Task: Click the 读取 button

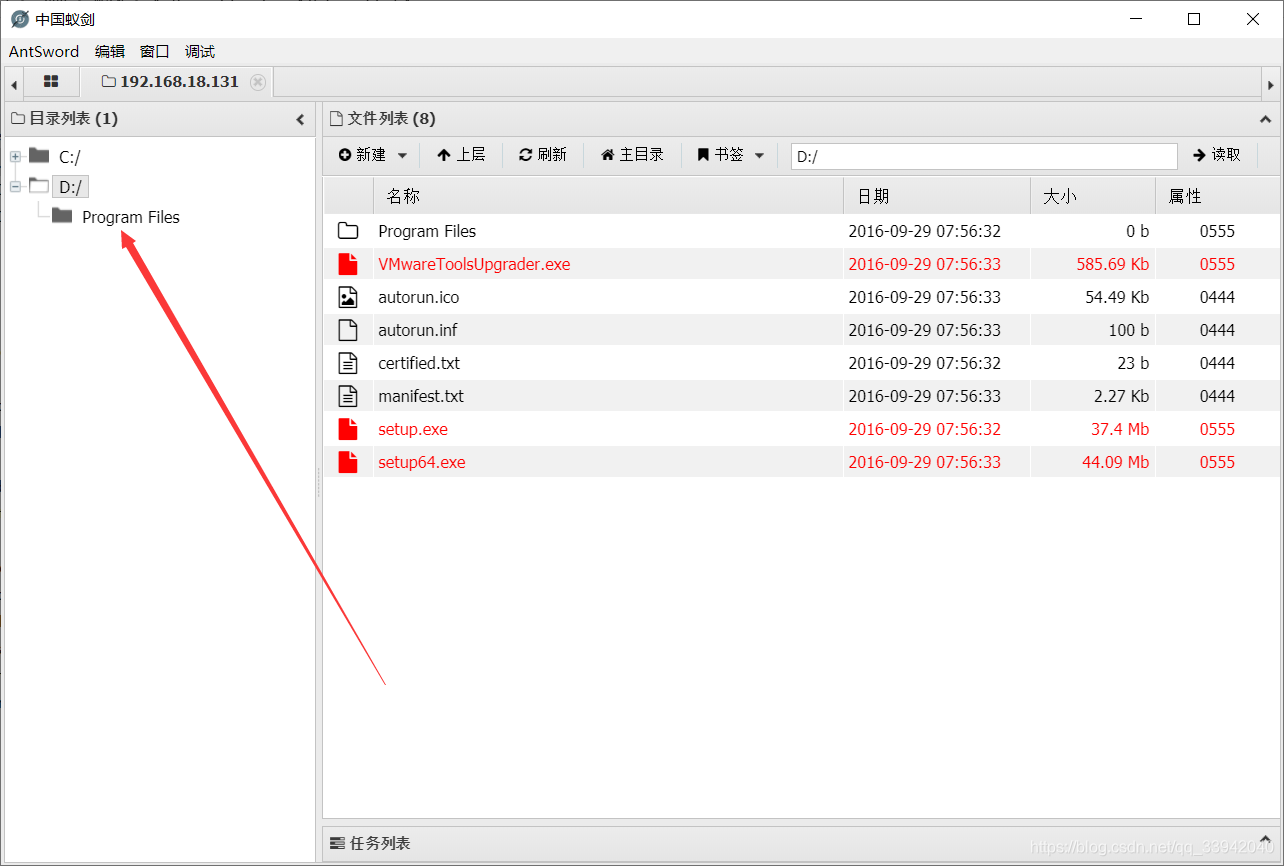Action: (x=1217, y=155)
